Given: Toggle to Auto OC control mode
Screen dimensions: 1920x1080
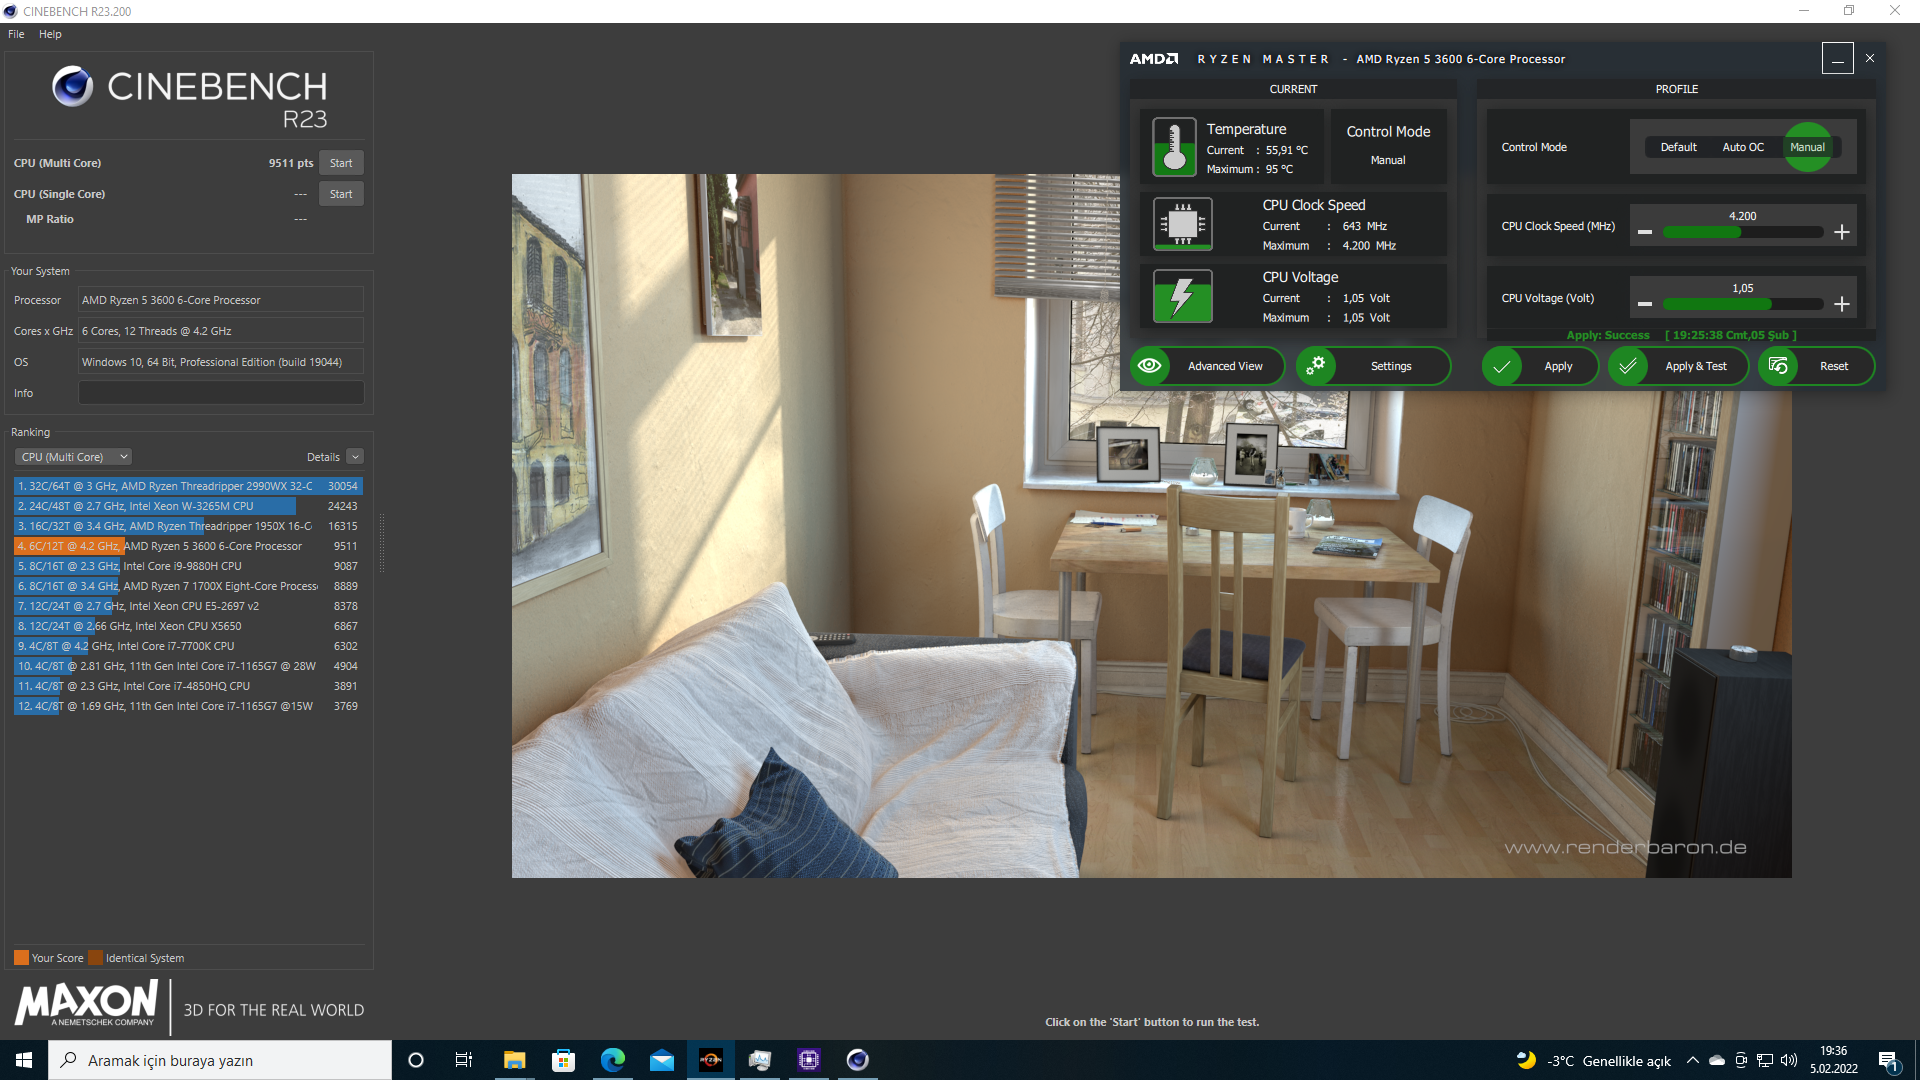Looking at the screenshot, I should [1742, 146].
